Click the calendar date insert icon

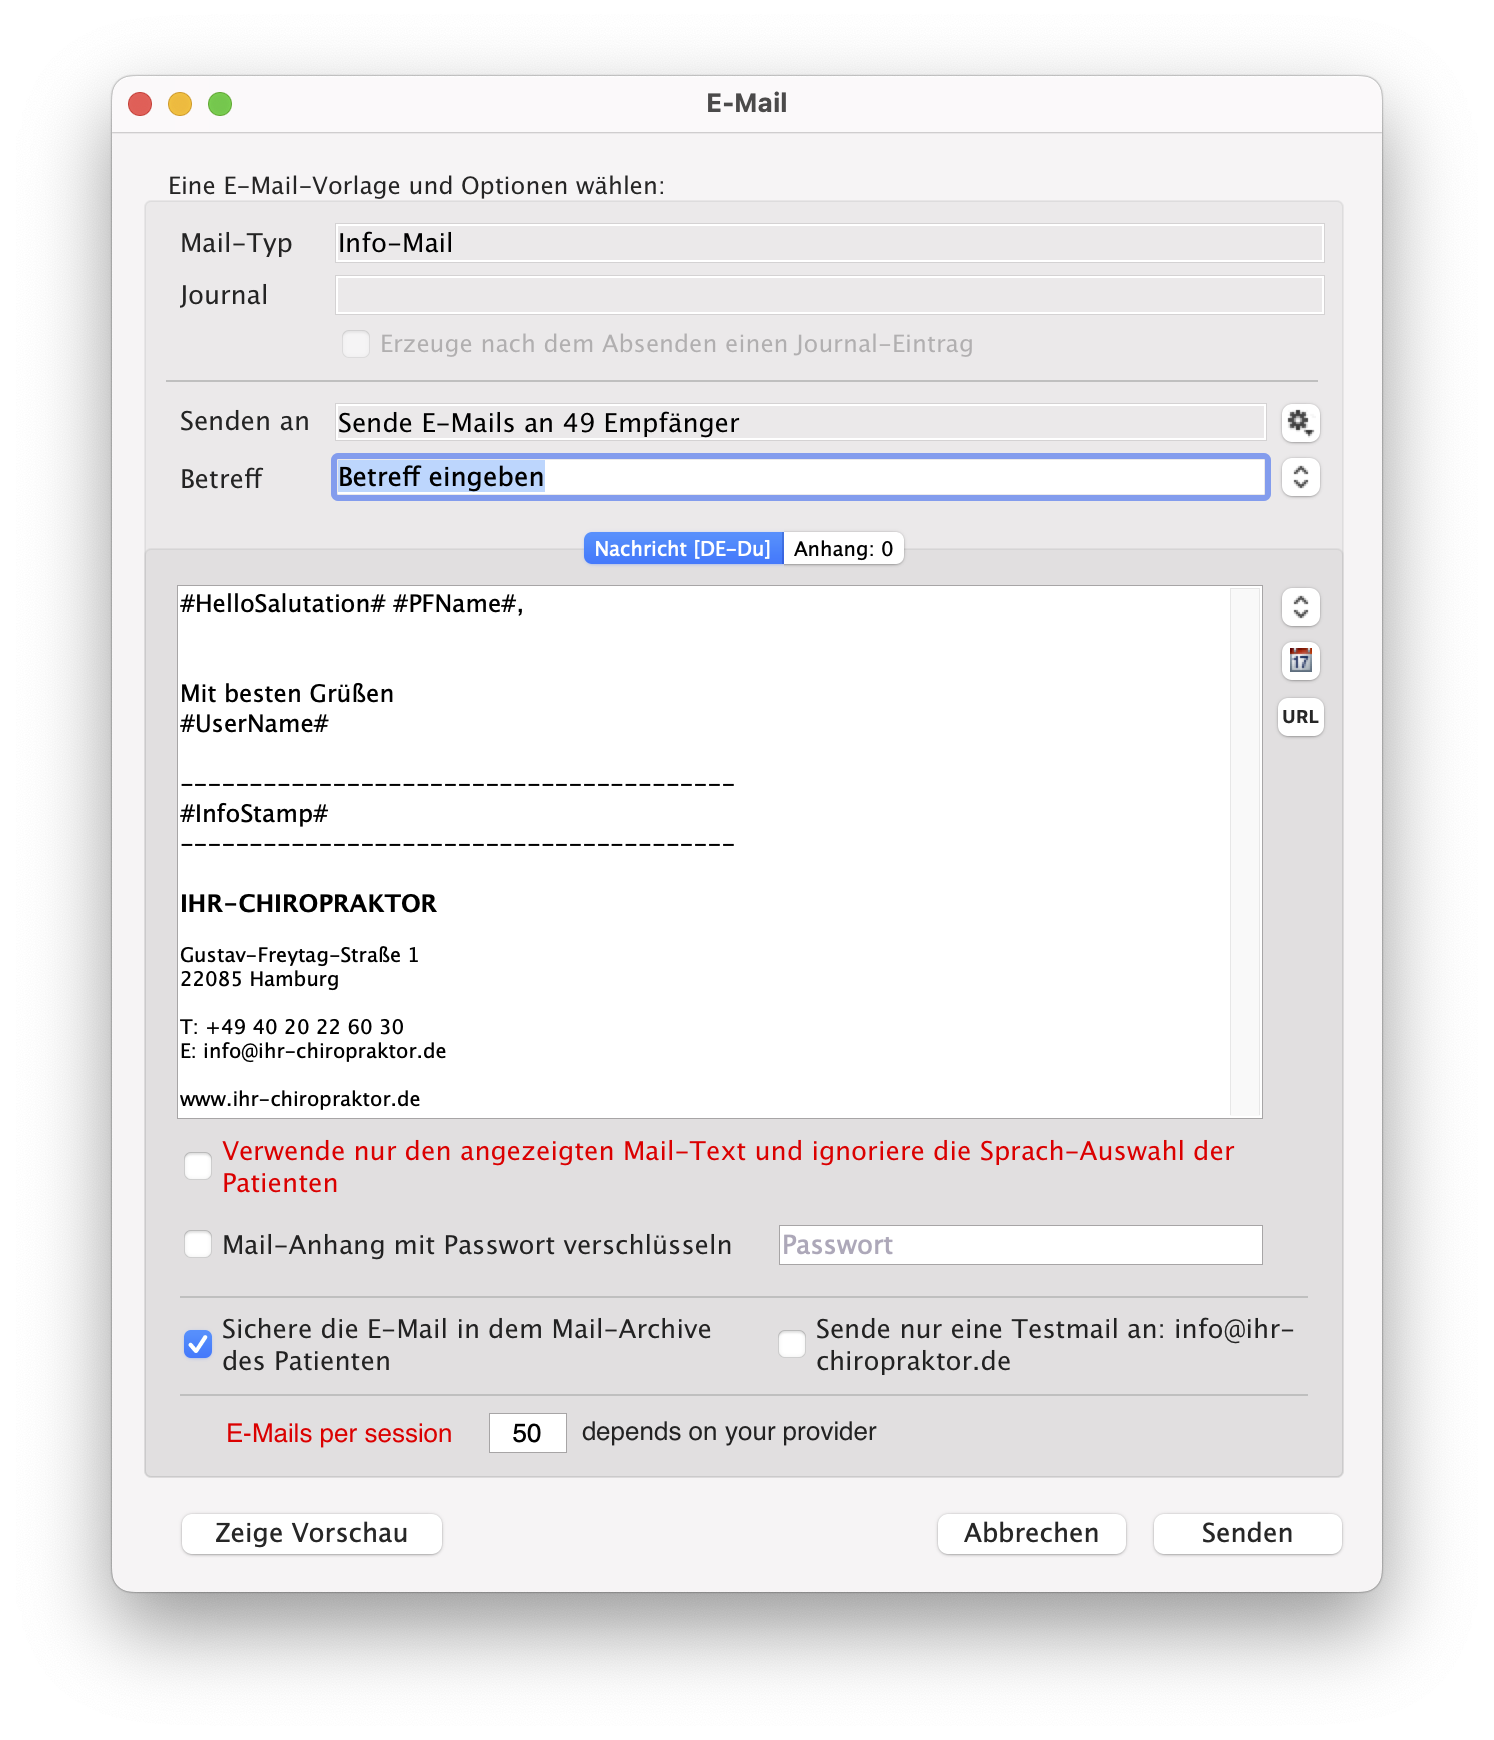point(1300,661)
